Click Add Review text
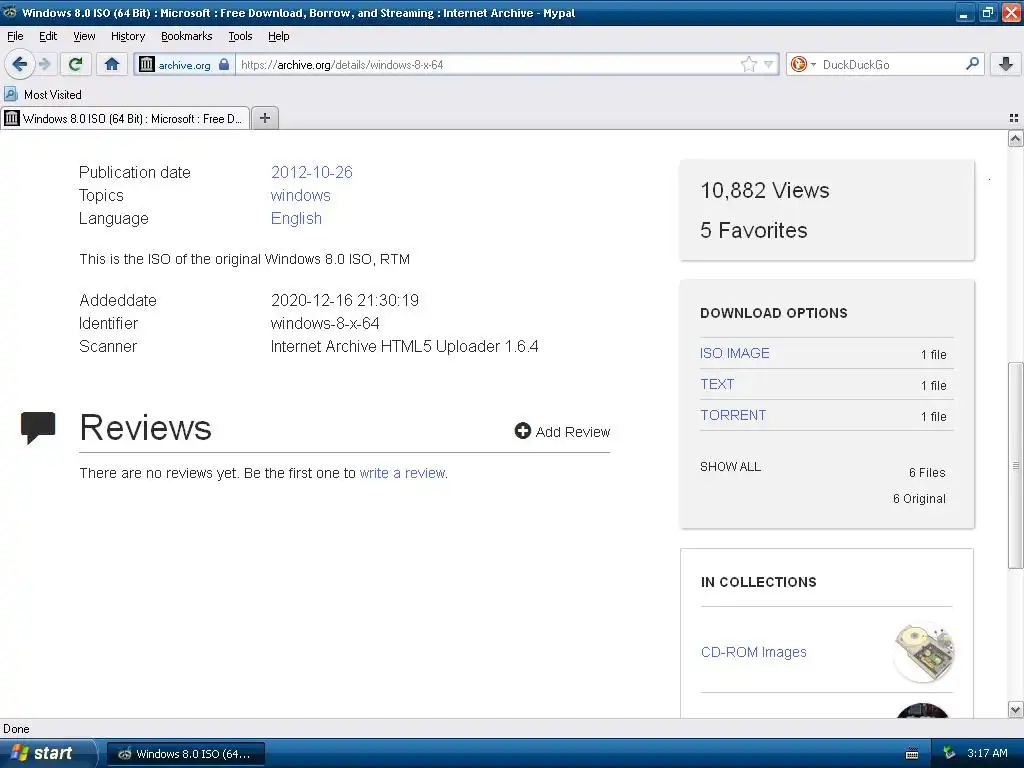Screen dimensions: 1024x768 pyautogui.click(x=573, y=432)
